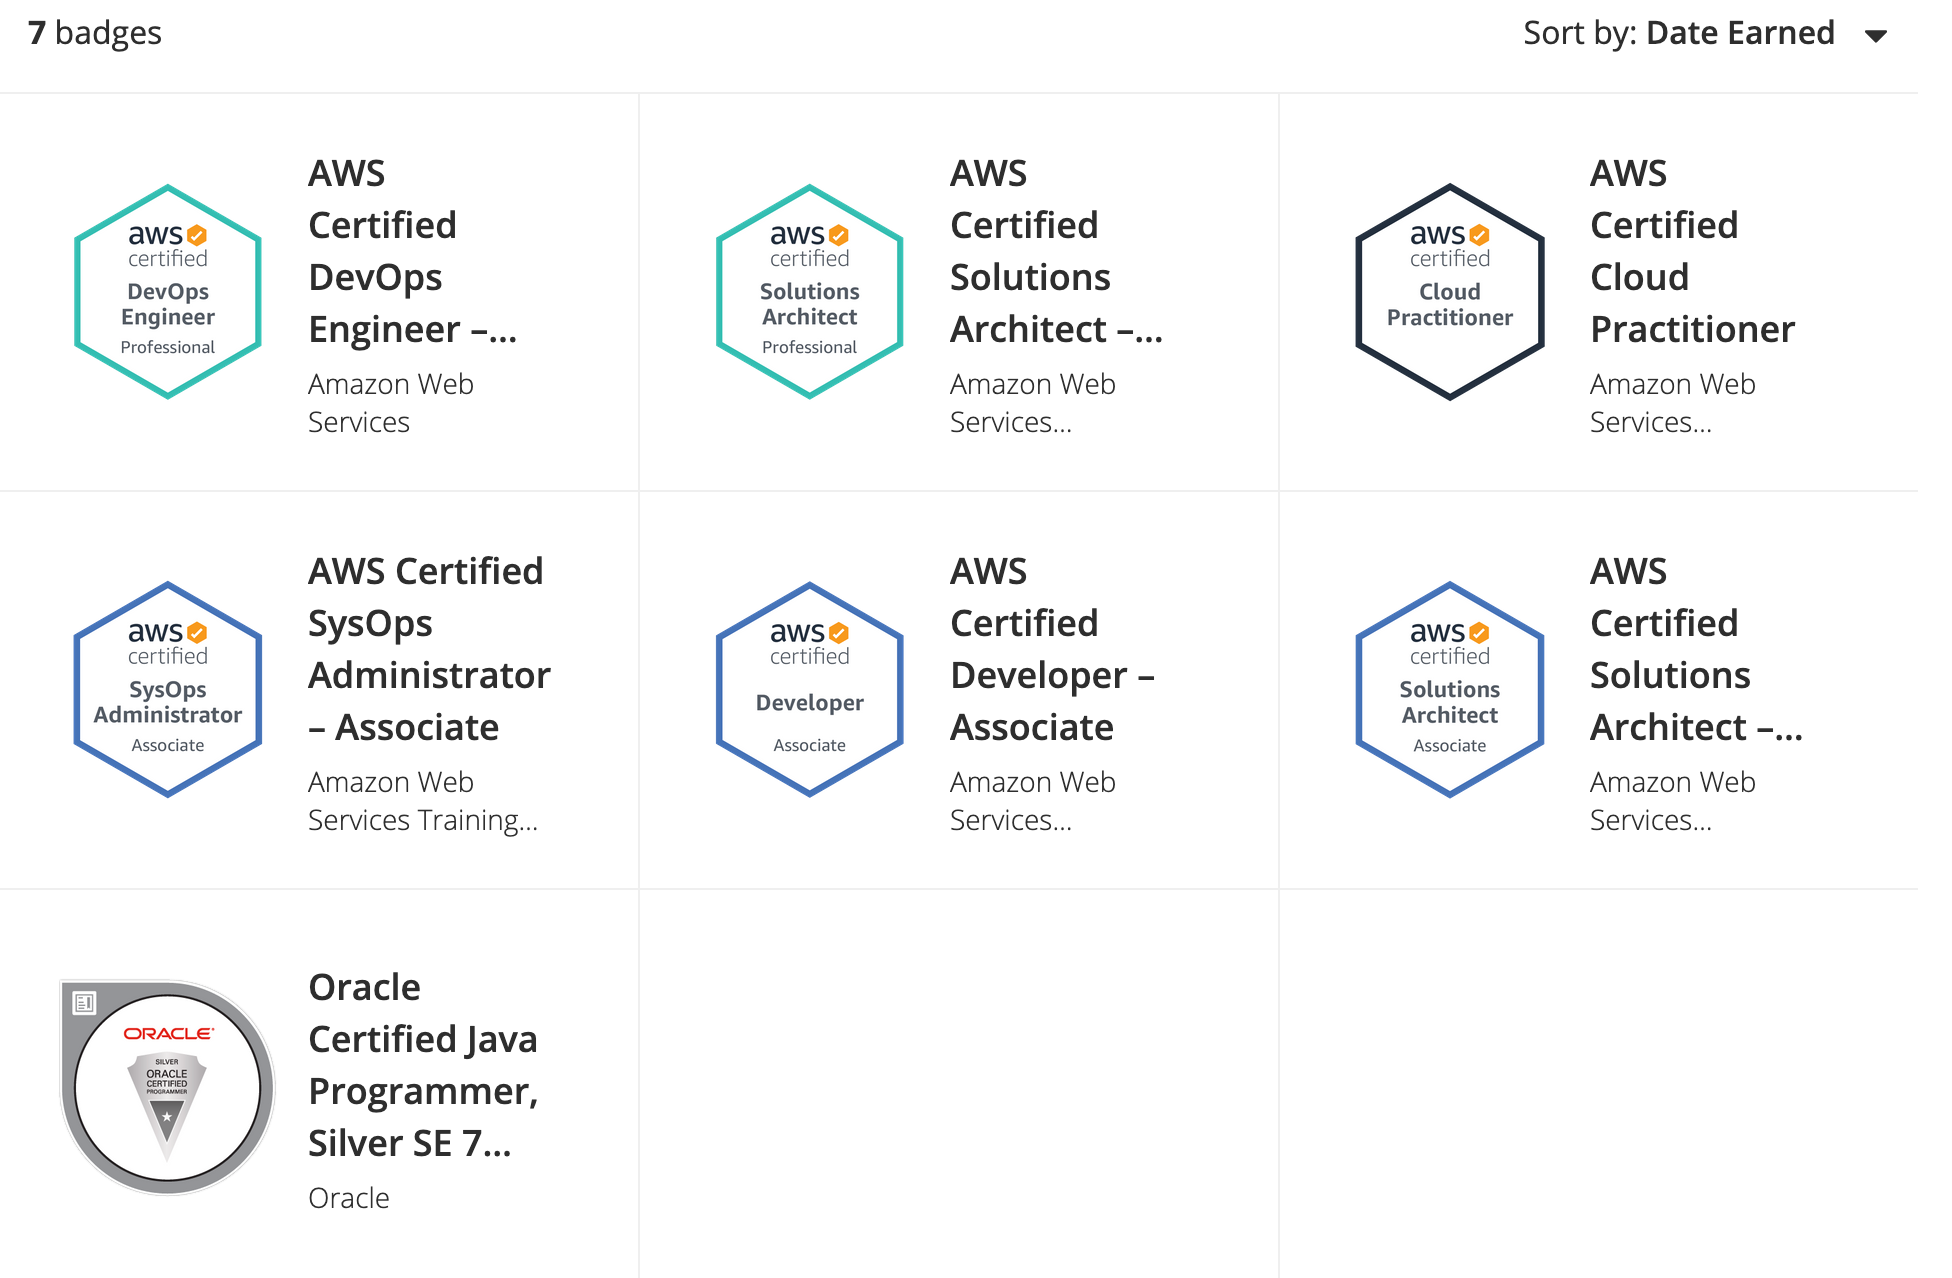Open the Solutions Architect Associate hexagon badge
Screen dimensions: 1952x1278
[1450, 690]
